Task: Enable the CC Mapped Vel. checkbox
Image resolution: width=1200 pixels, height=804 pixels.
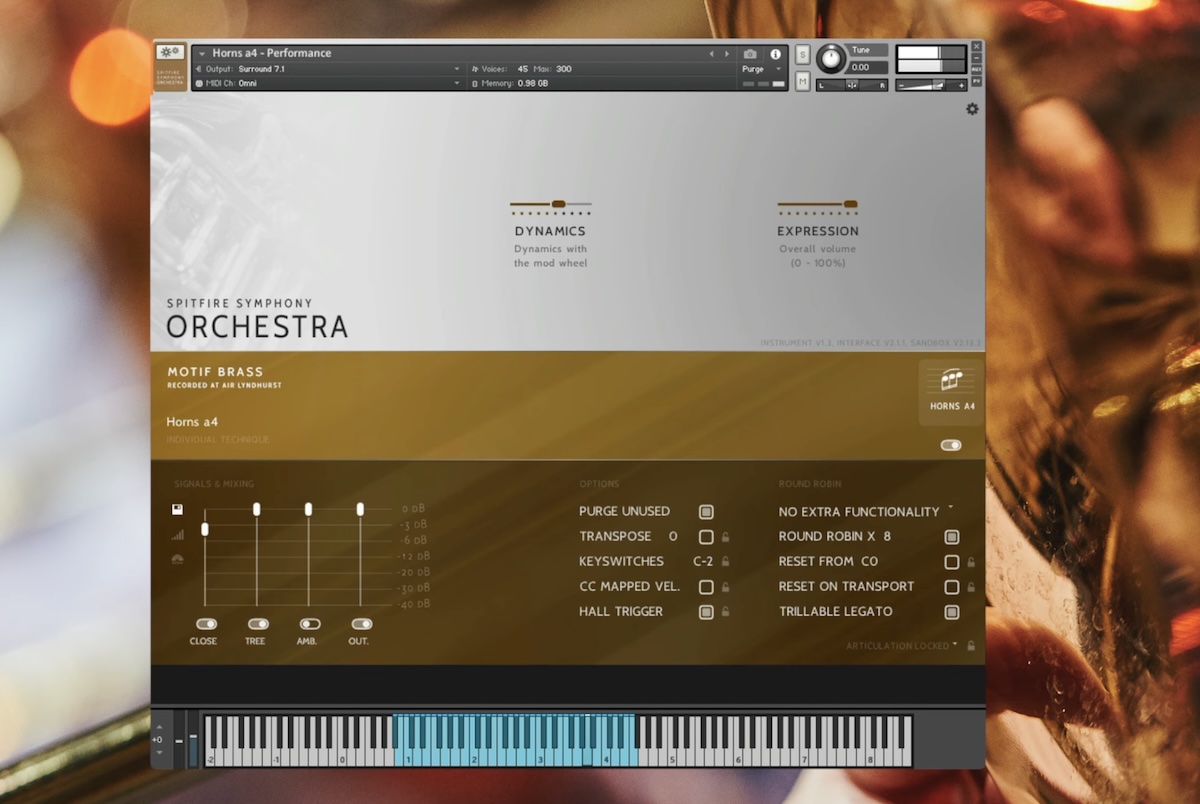Action: coord(706,587)
